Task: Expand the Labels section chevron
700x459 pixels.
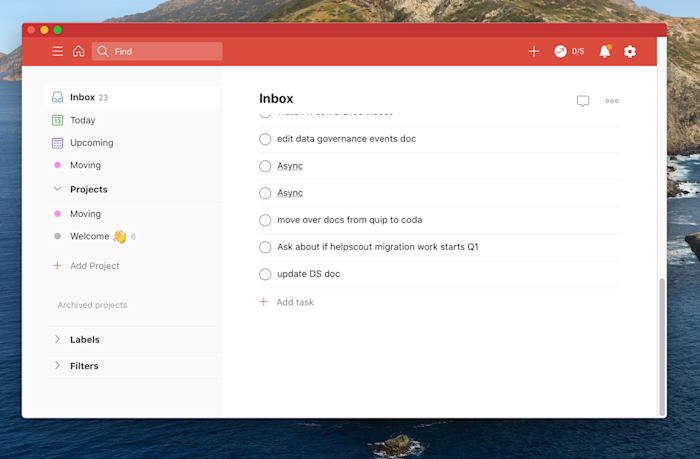Action: [57, 339]
